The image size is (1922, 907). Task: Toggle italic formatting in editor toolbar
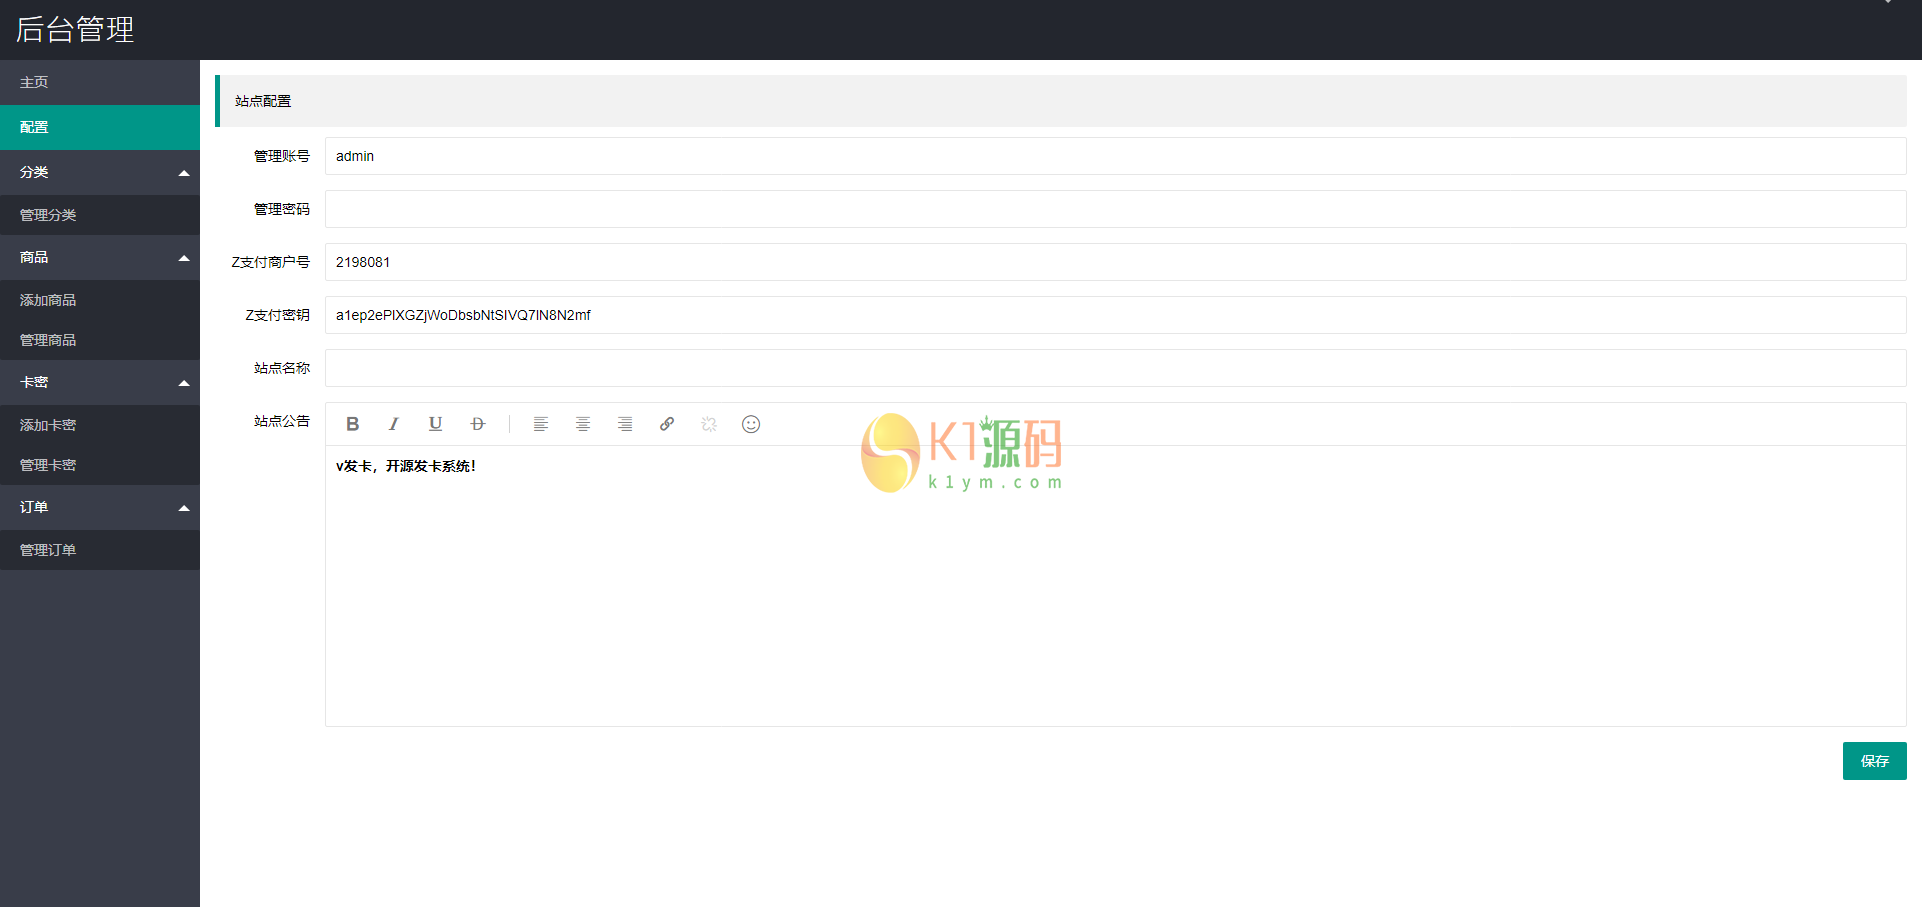[x=394, y=424]
